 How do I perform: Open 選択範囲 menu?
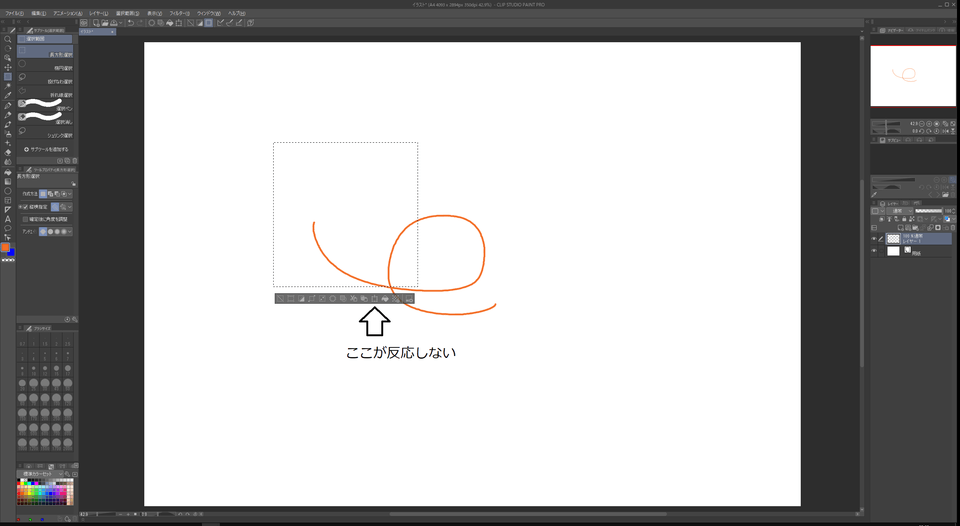coord(127,13)
